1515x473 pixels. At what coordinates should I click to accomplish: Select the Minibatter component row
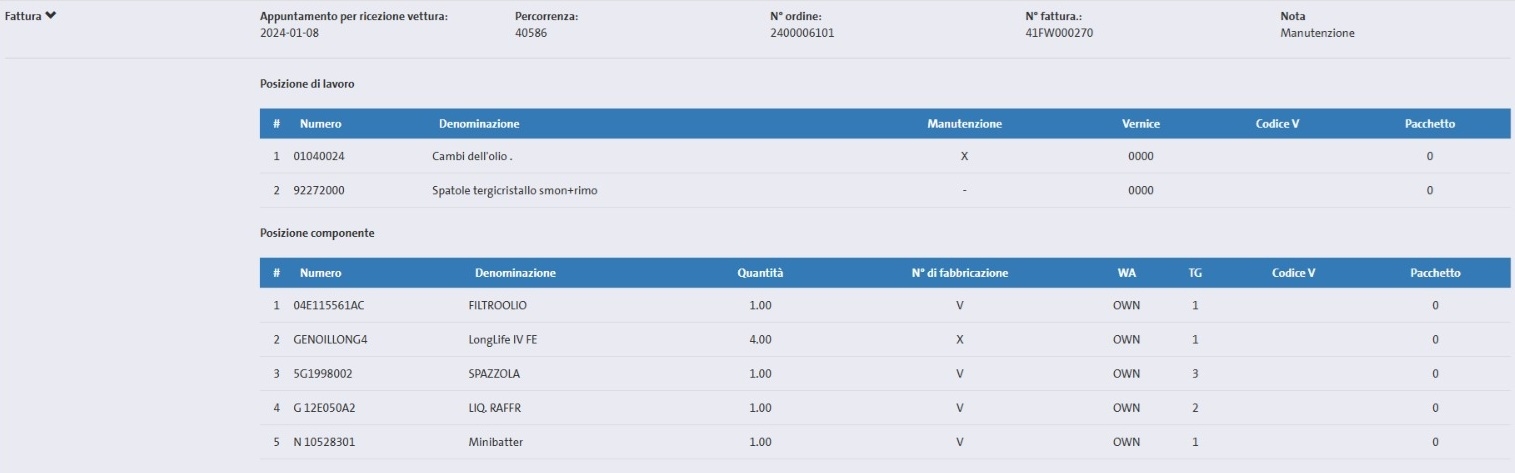[x=885, y=441]
